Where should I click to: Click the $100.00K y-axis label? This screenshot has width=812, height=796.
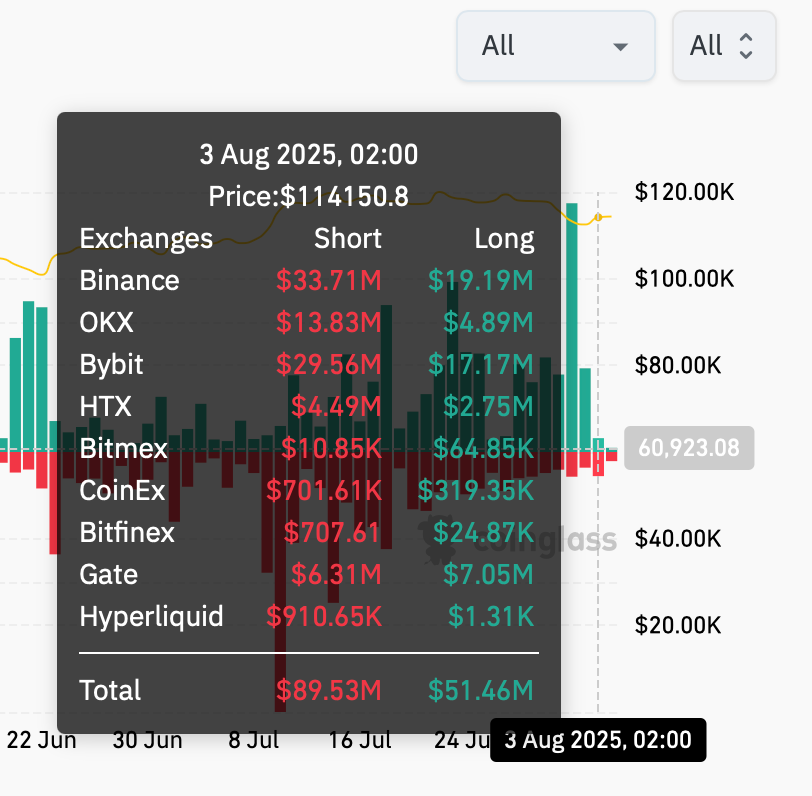click(x=684, y=279)
